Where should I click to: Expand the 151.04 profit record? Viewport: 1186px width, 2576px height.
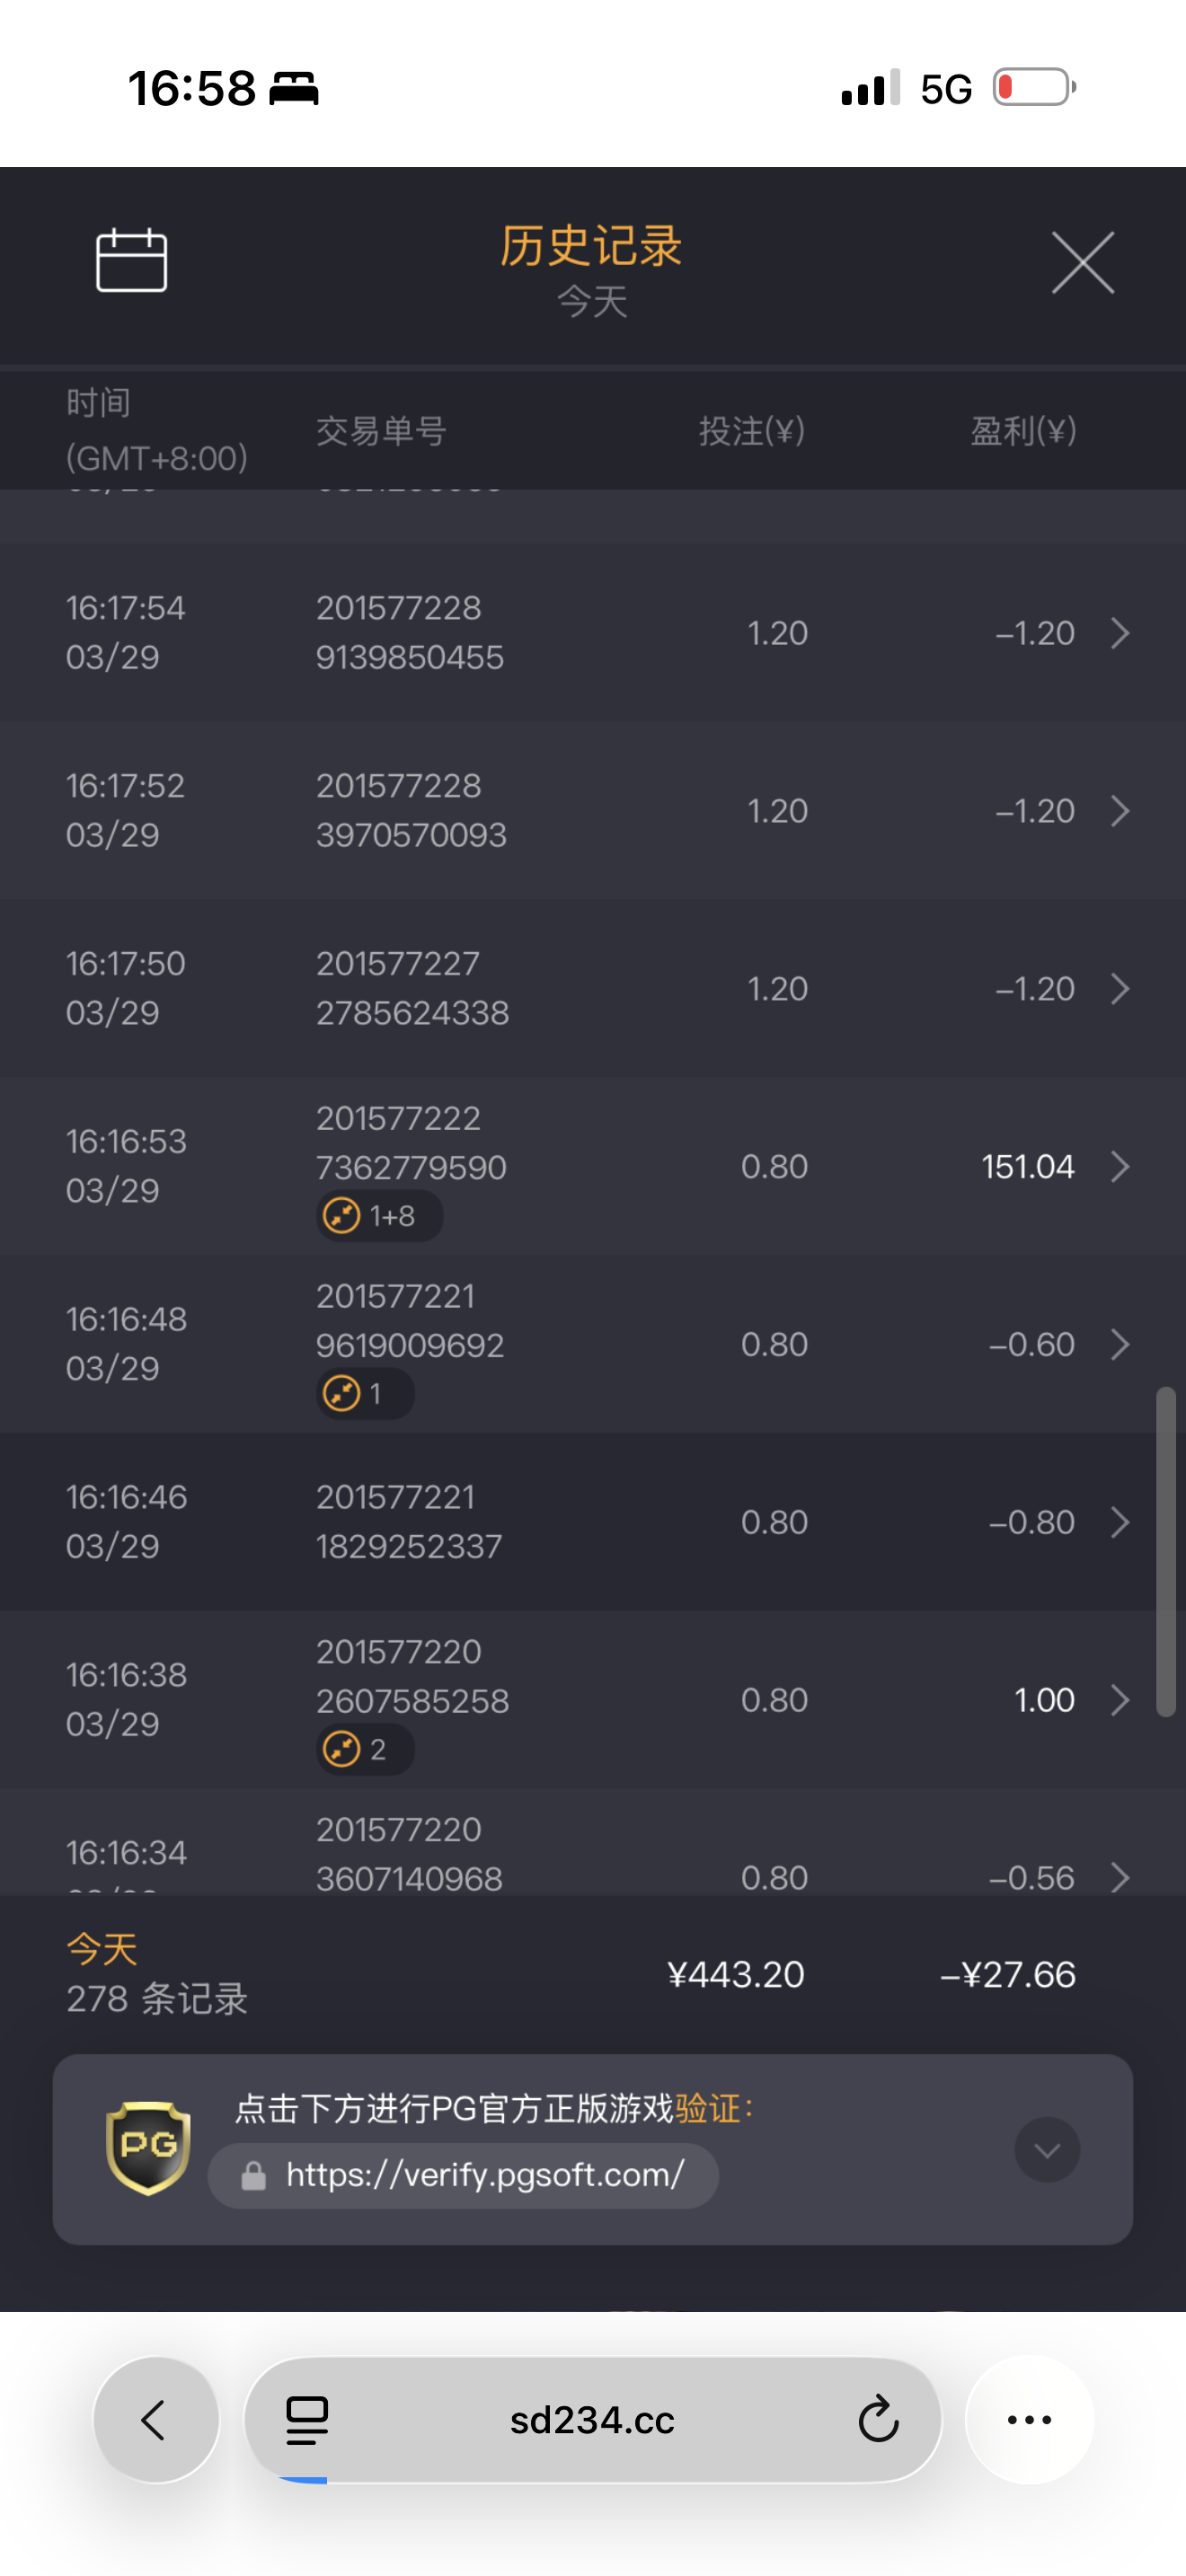1120,1166
